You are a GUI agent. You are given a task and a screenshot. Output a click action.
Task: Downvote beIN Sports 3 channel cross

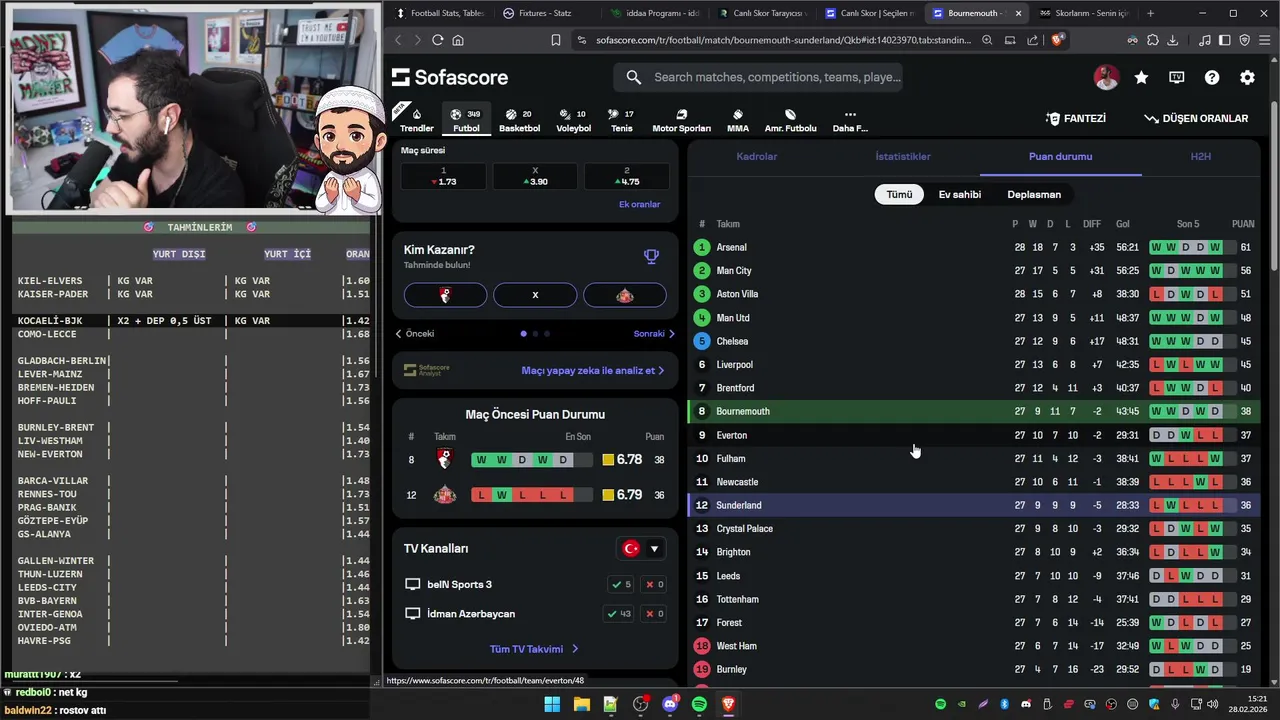point(655,584)
